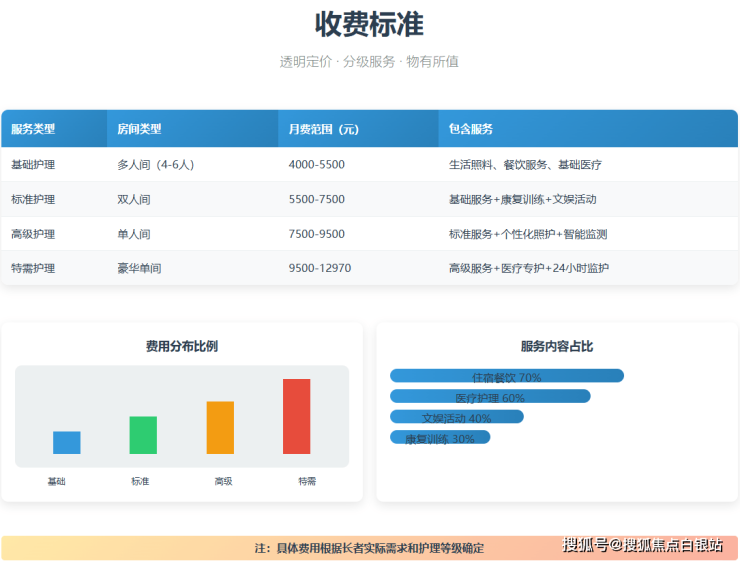Click the orange 高级 bar in chart
The image size is (740, 561).
[x=220, y=427]
